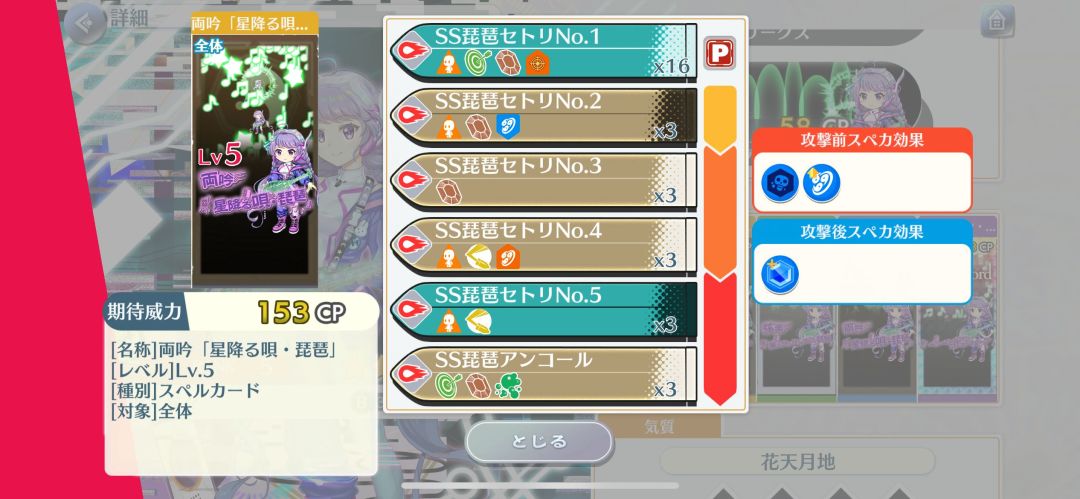Tap the green target icon on SS琵琶セトリNo.1
Image resolution: width=1080 pixels, height=499 pixels.
[x=477, y=63]
